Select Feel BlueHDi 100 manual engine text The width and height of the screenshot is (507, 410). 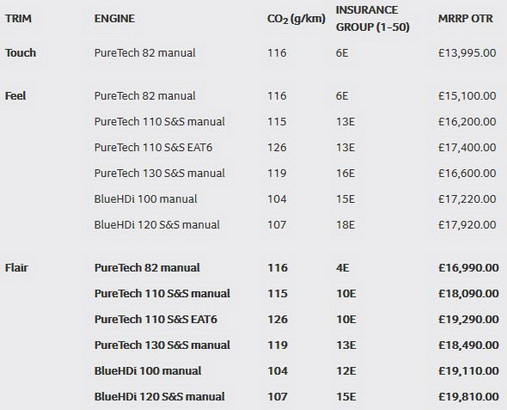click(x=146, y=199)
